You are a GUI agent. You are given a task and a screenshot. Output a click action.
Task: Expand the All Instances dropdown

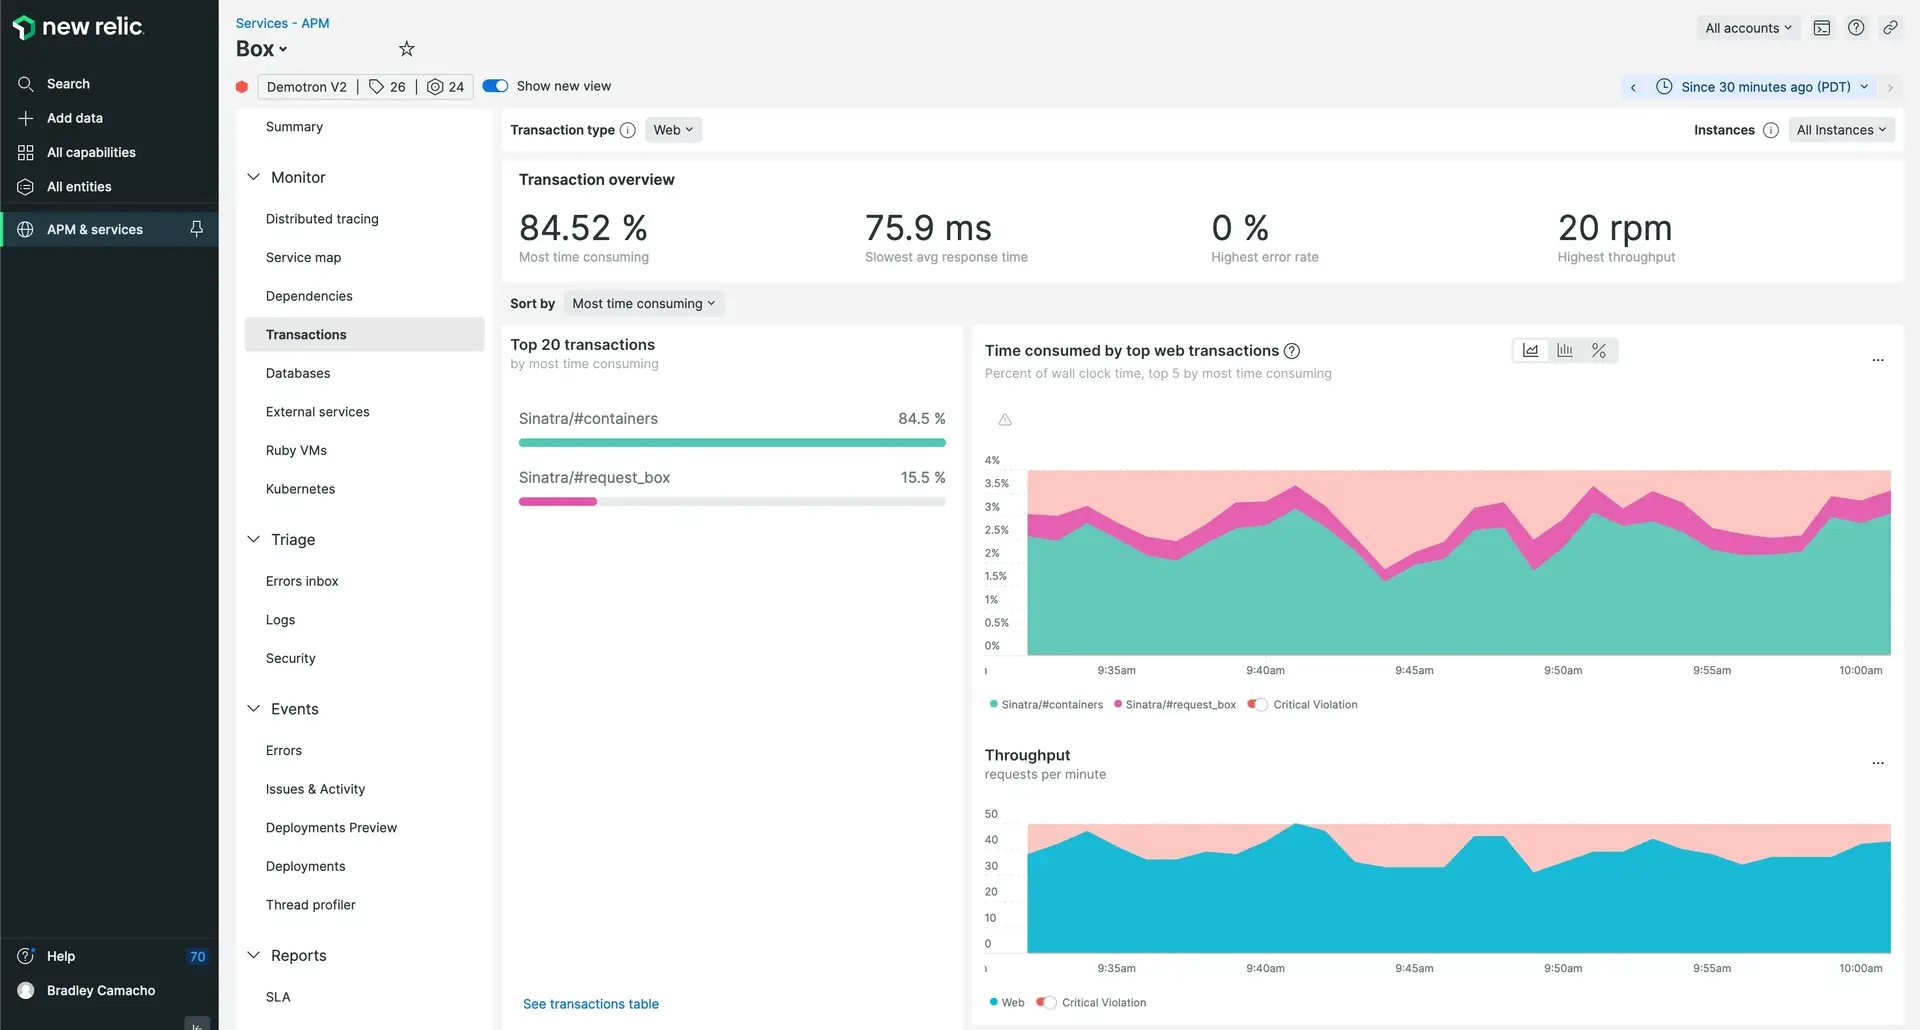tap(1840, 130)
